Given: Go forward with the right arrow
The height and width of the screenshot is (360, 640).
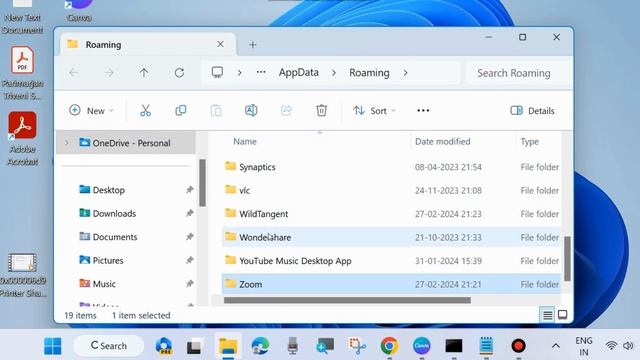Looking at the screenshot, I should point(109,73).
